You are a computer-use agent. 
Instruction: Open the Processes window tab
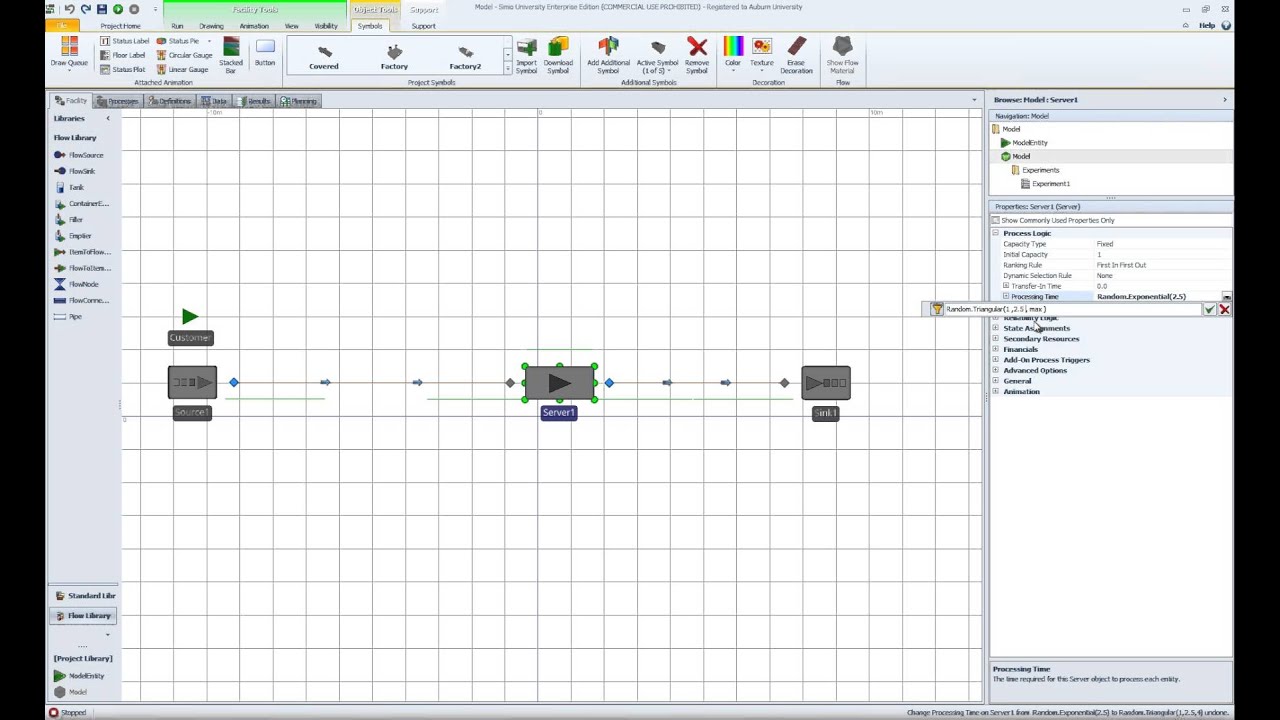pyautogui.click(x=119, y=101)
